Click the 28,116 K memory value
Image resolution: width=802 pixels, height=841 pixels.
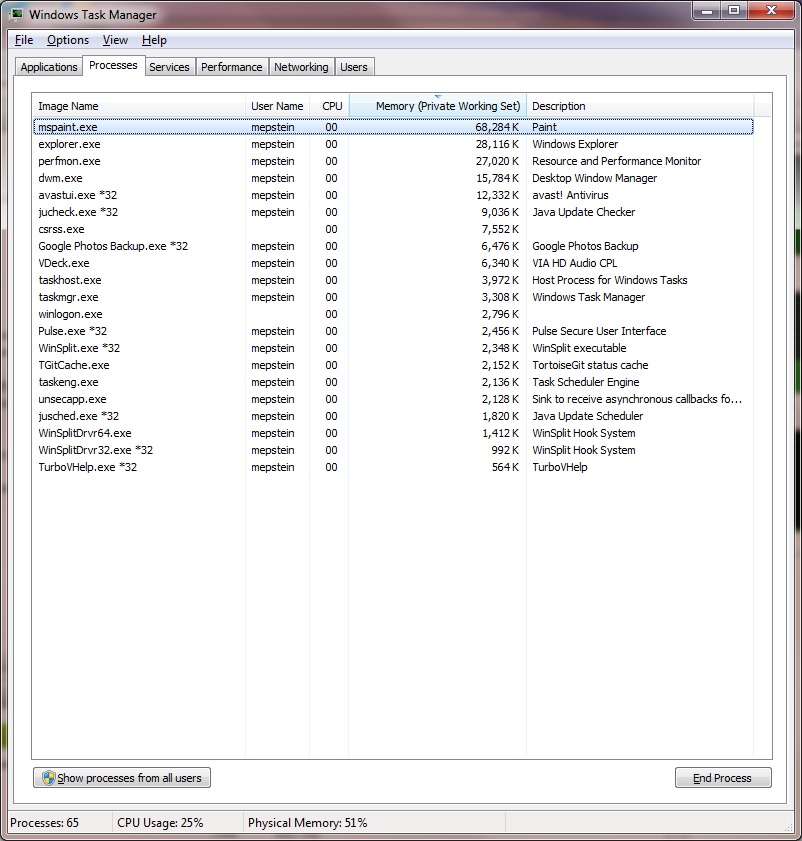[497, 144]
